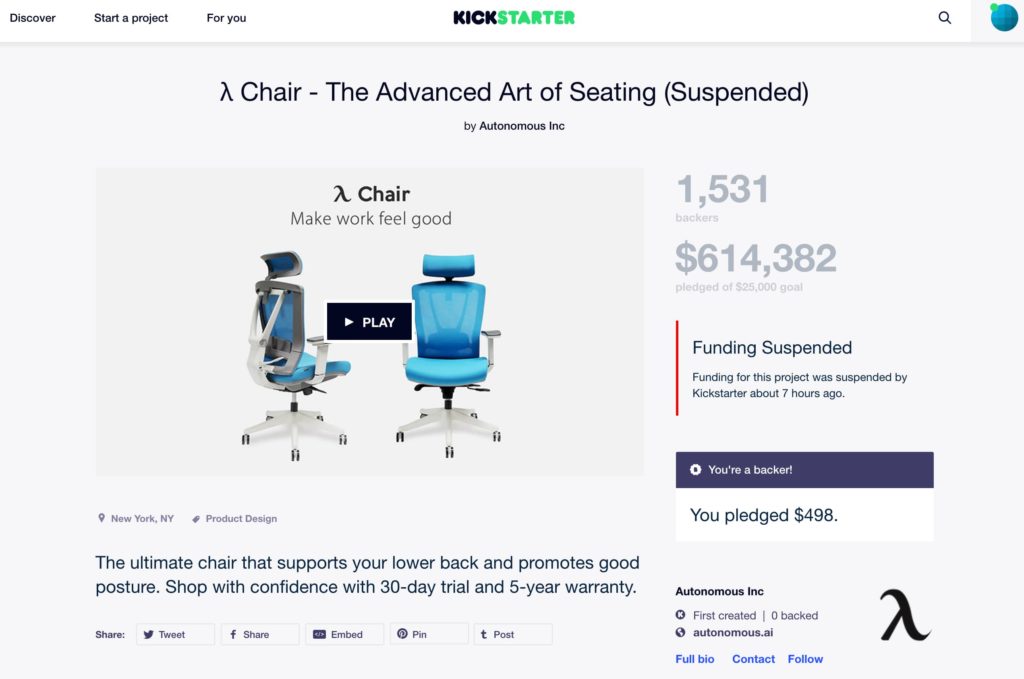Click the Product Design category link
The image size is (1024, 679).
[240, 518]
